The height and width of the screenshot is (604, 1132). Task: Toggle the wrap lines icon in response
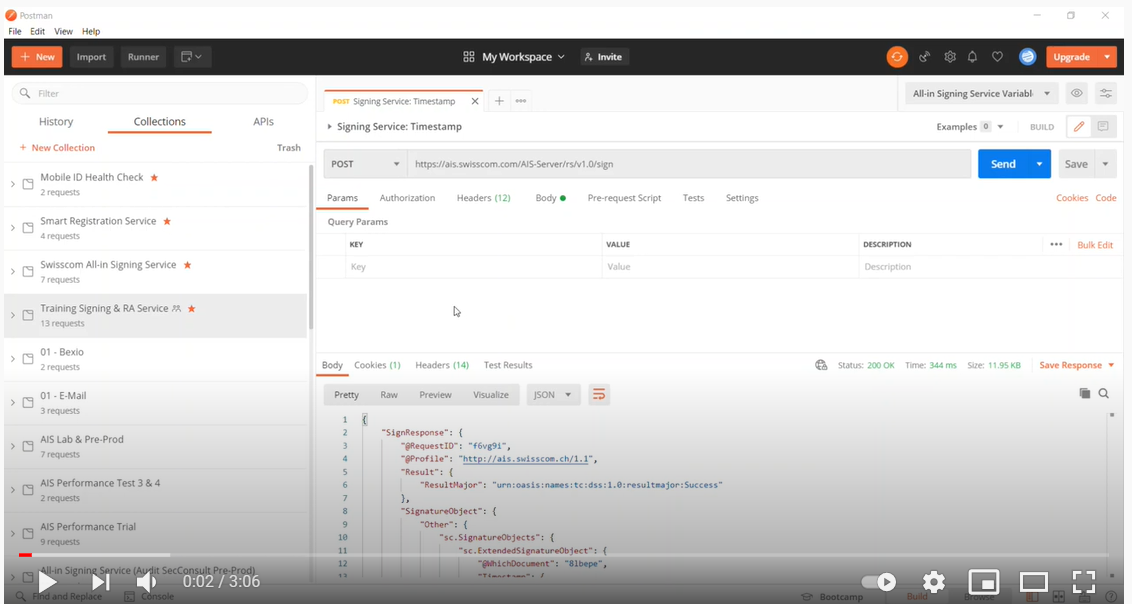pyautogui.click(x=598, y=395)
